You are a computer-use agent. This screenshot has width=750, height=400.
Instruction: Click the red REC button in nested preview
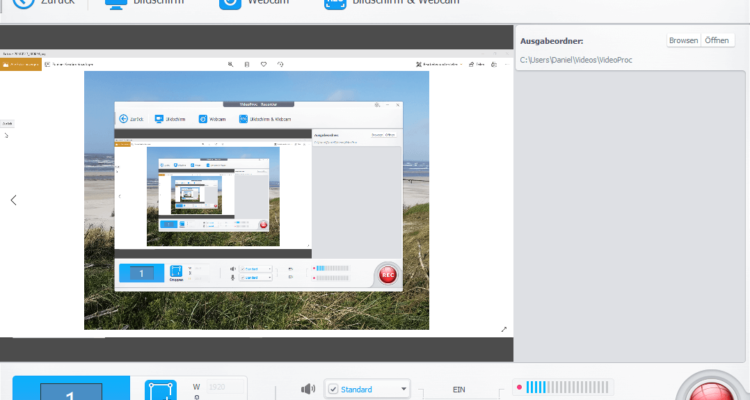click(x=387, y=275)
